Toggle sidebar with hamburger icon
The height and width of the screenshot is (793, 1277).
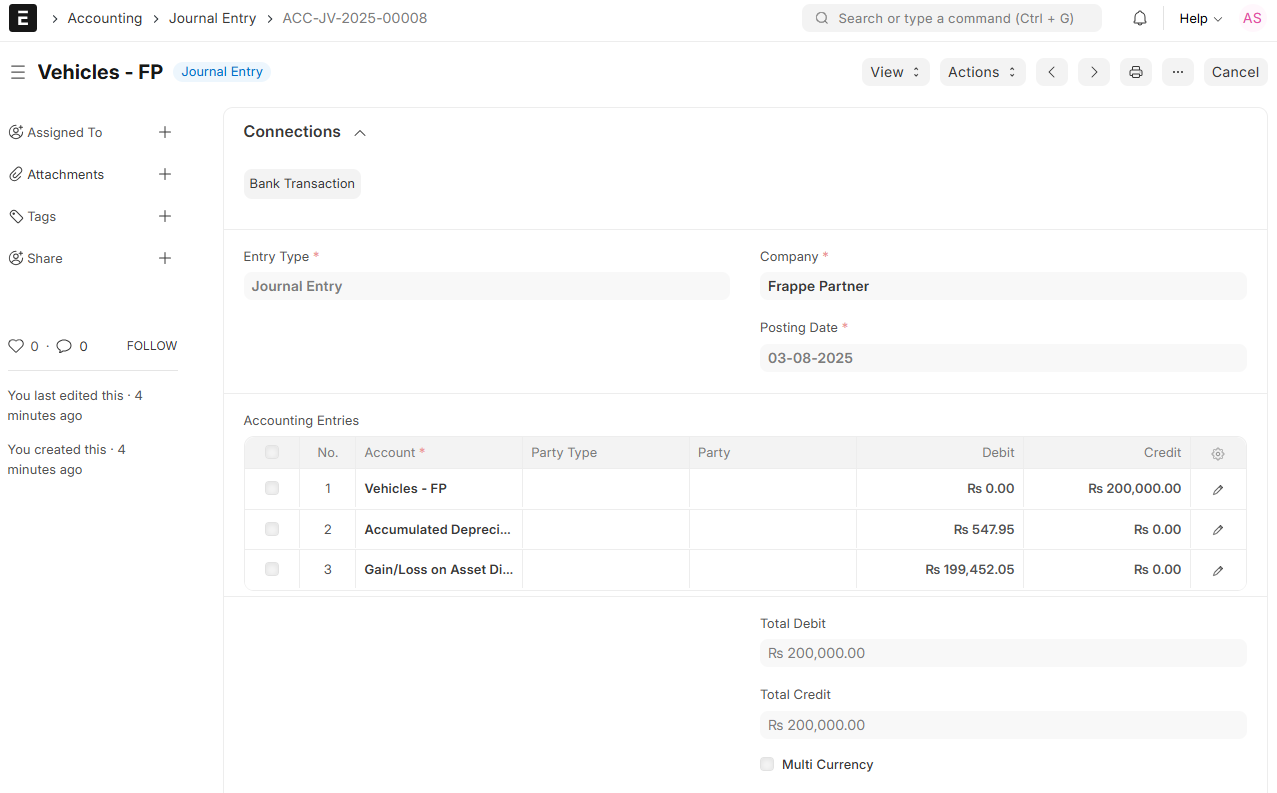click(17, 72)
